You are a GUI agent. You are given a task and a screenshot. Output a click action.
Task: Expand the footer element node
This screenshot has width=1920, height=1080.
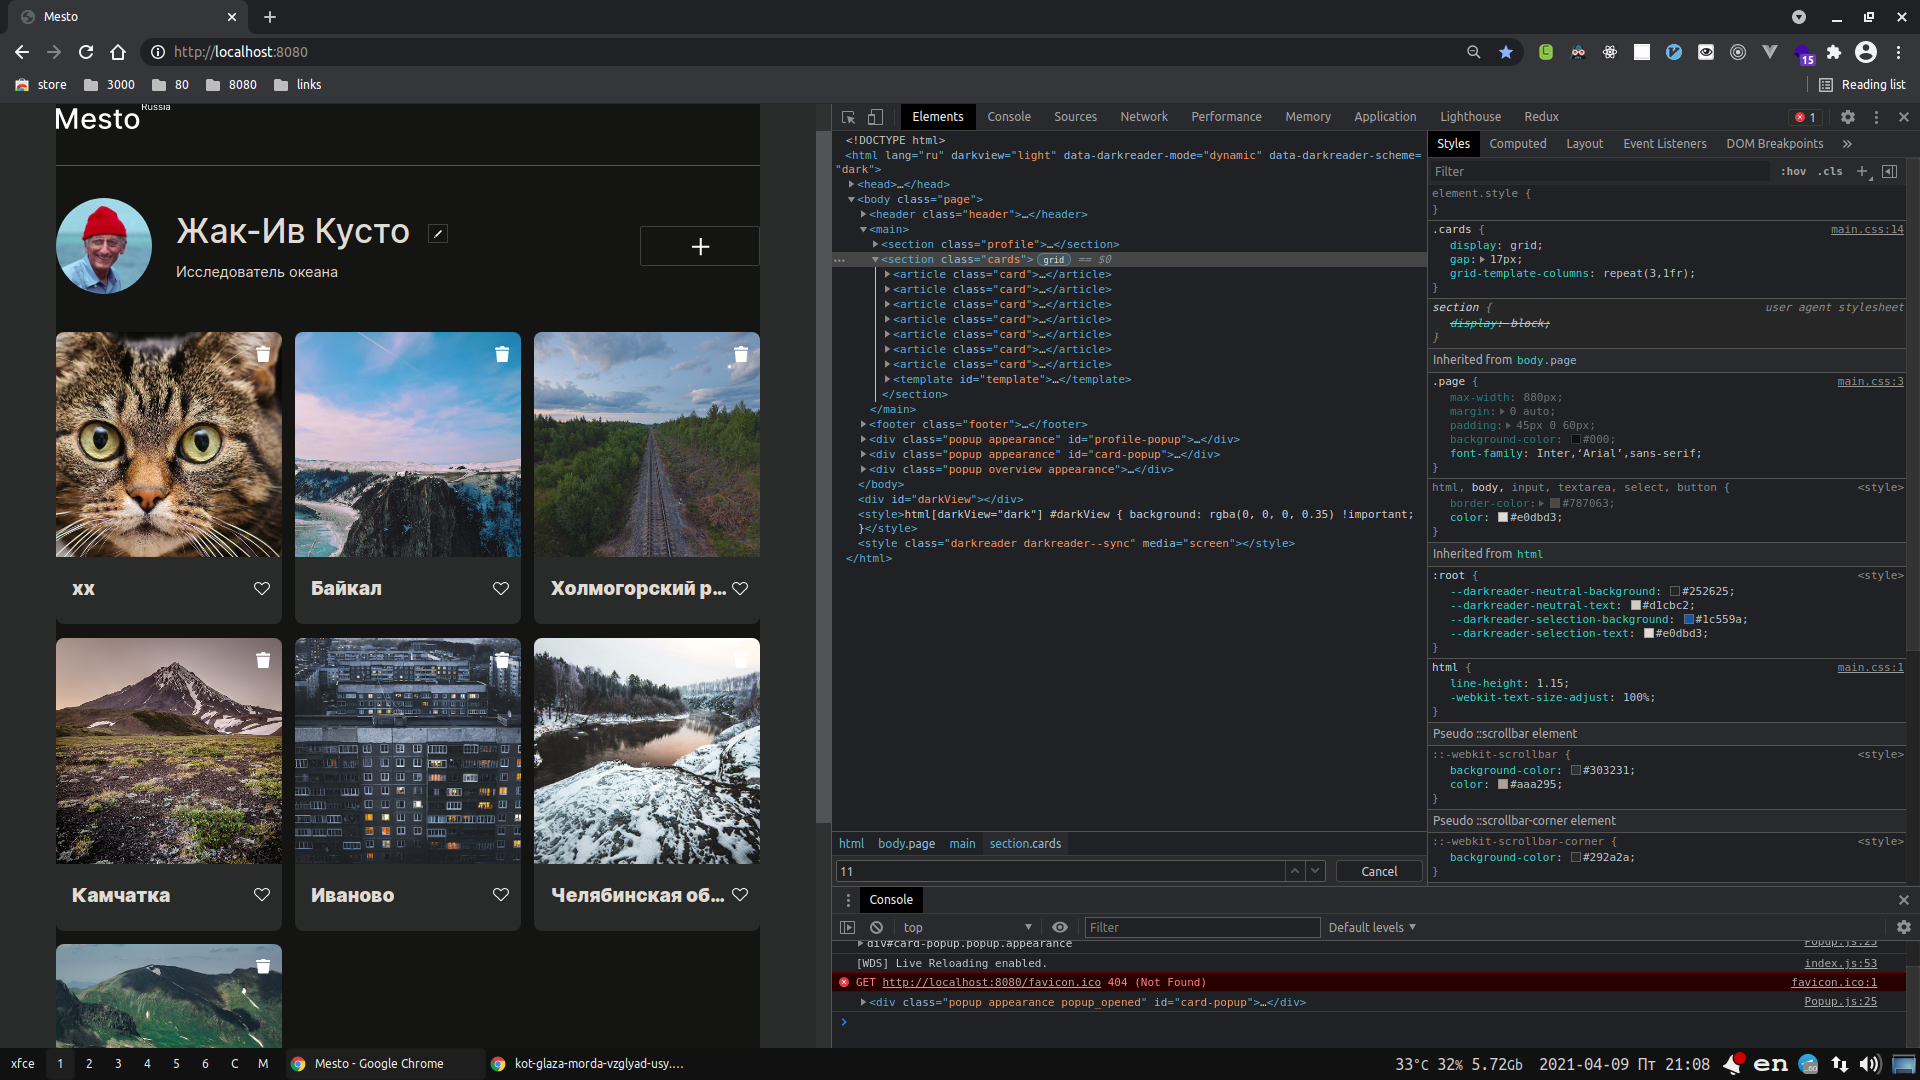pos(863,424)
